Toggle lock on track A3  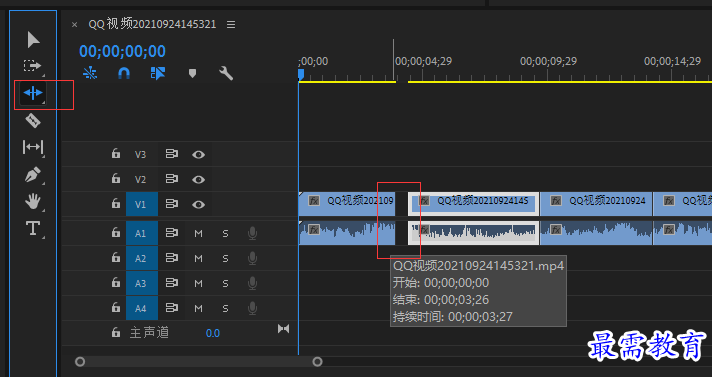pyautogui.click(x=116, y=283)
